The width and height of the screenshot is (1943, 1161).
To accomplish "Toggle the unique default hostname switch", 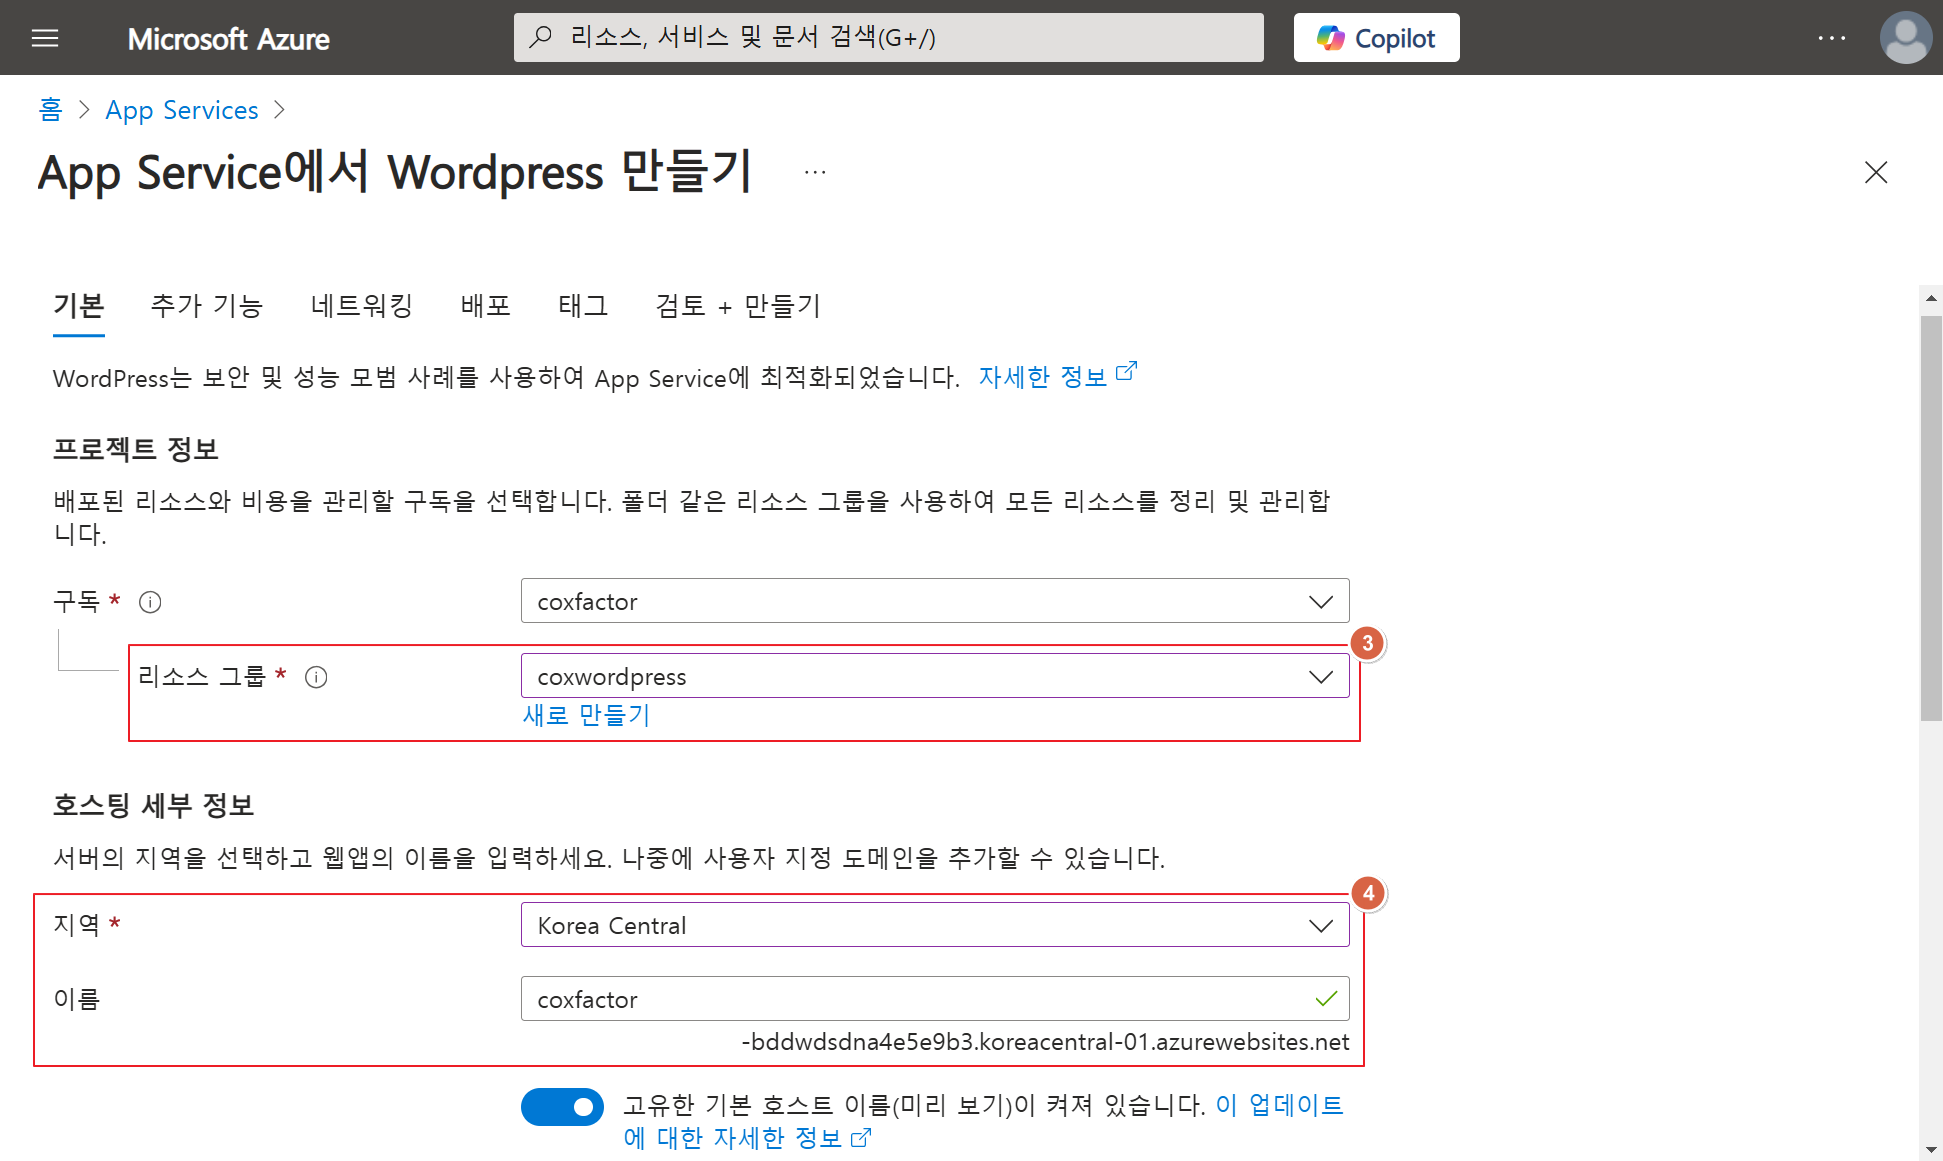I will tap(562, 1107).
